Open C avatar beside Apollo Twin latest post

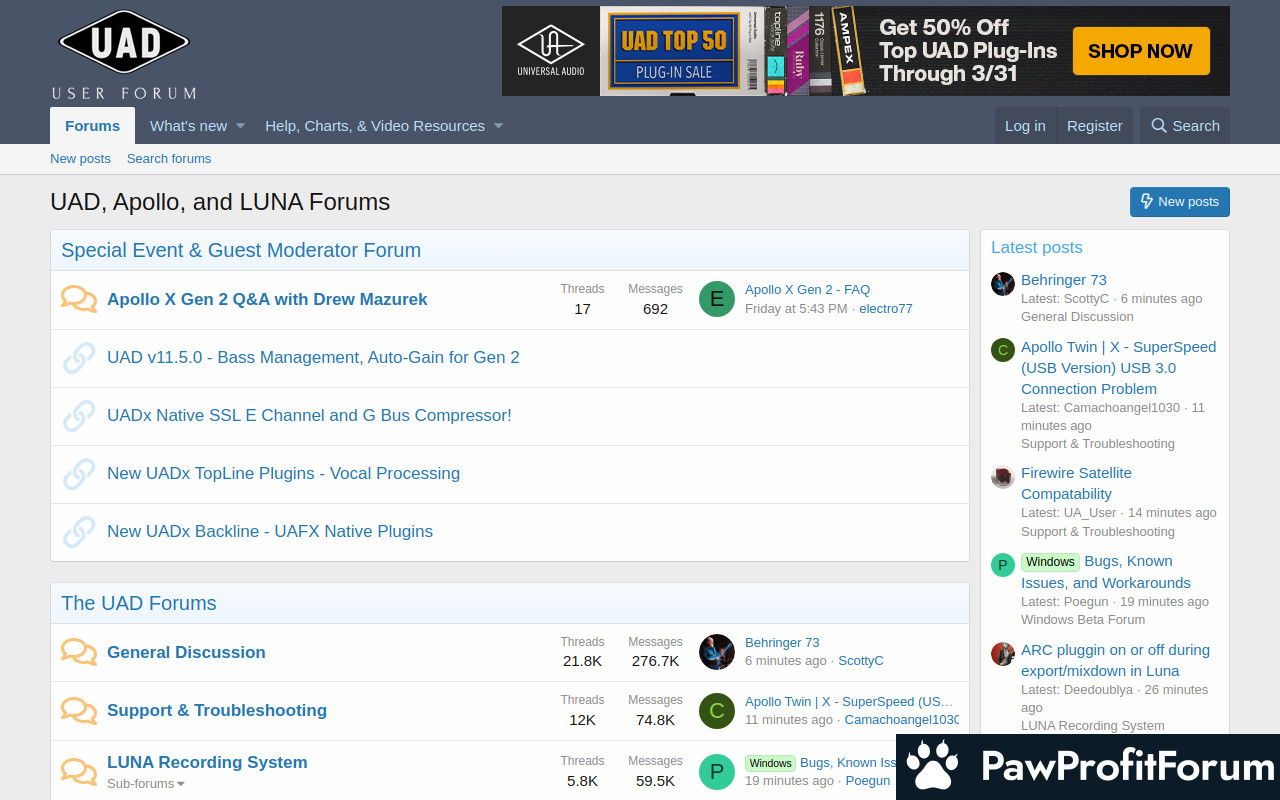tap(1003, 350)
